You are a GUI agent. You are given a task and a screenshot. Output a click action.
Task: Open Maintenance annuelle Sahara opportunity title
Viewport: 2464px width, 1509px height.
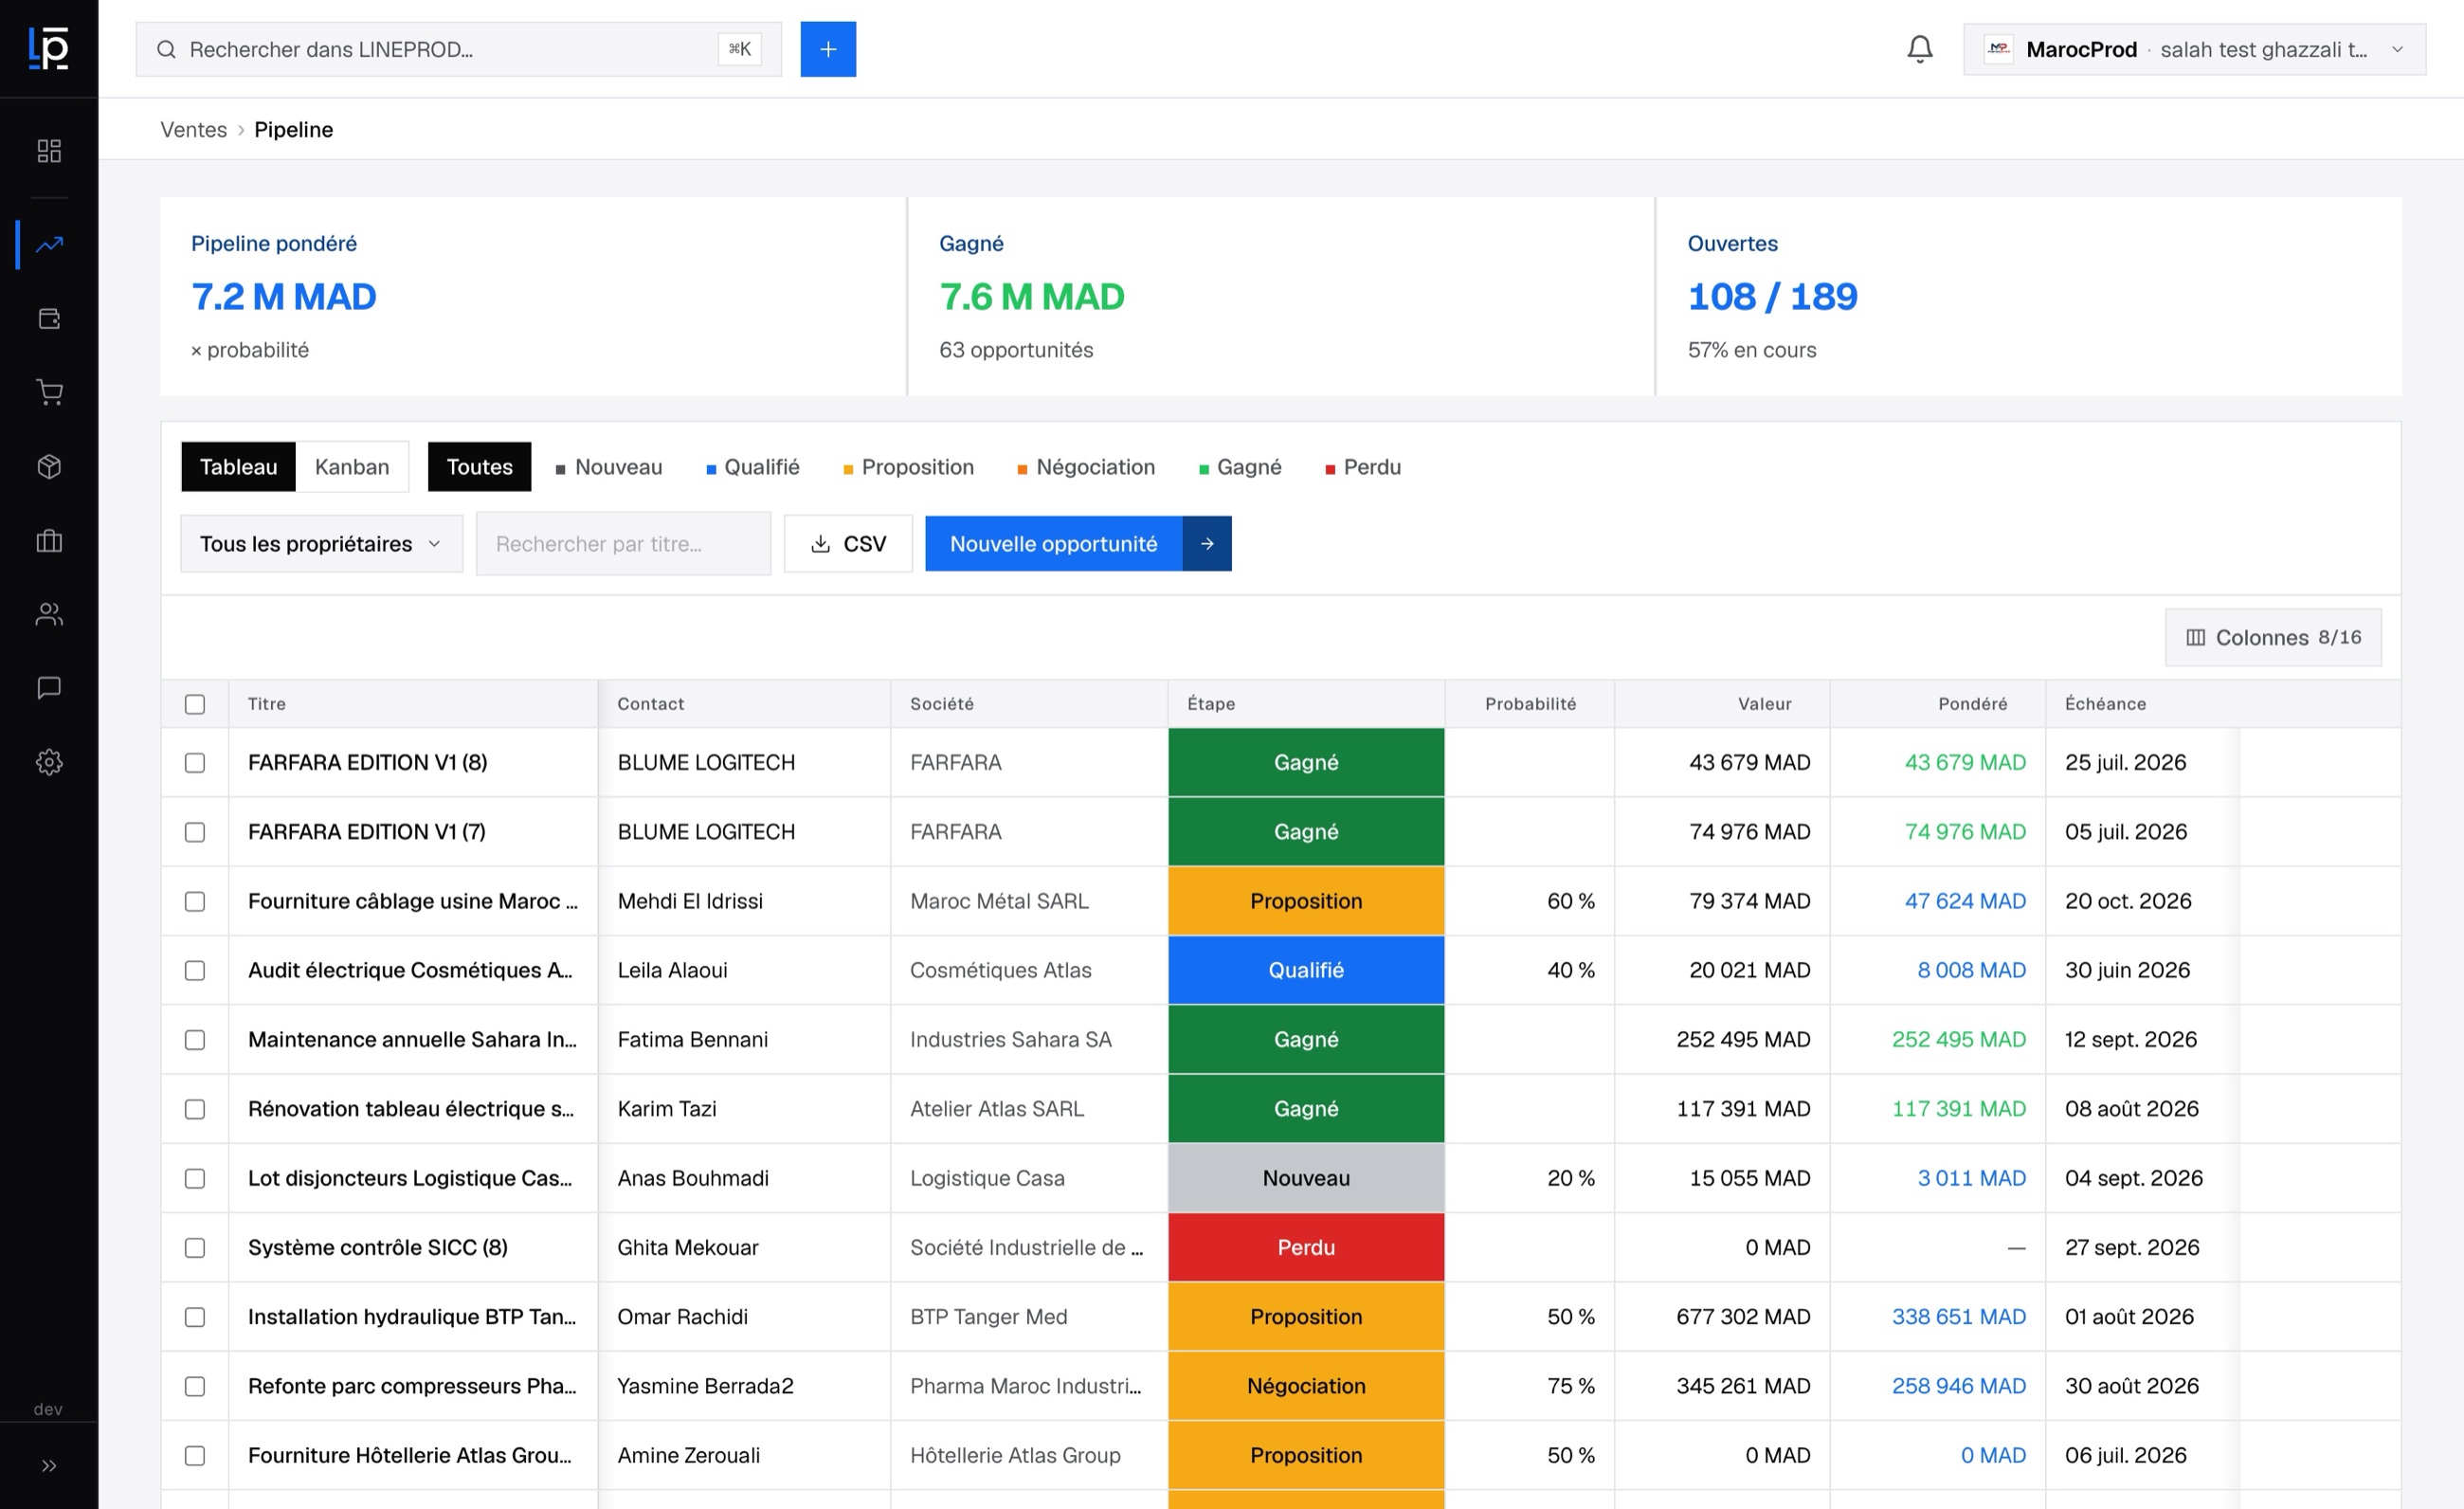(412, 1040)
